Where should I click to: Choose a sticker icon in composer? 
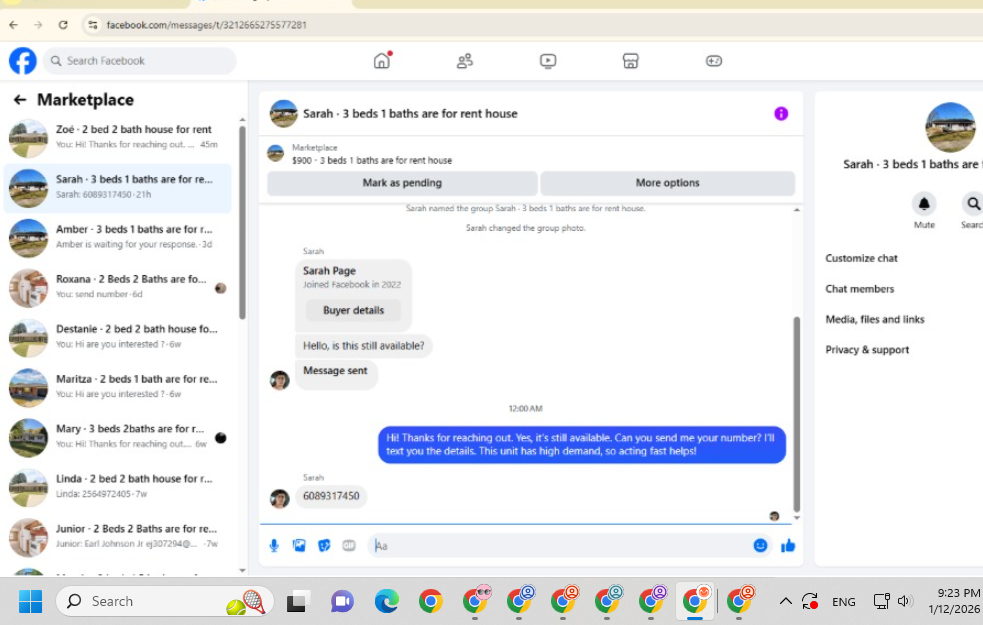(324, 546)
